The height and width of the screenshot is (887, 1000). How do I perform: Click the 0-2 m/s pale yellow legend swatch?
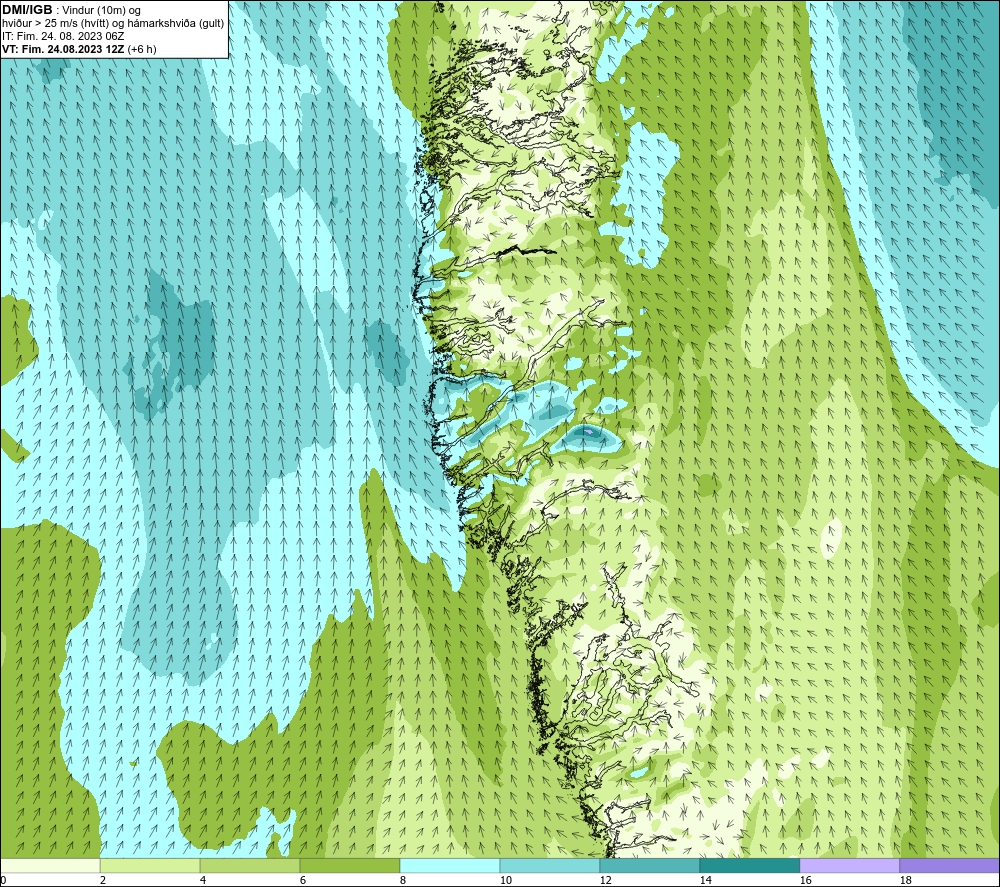50,865
